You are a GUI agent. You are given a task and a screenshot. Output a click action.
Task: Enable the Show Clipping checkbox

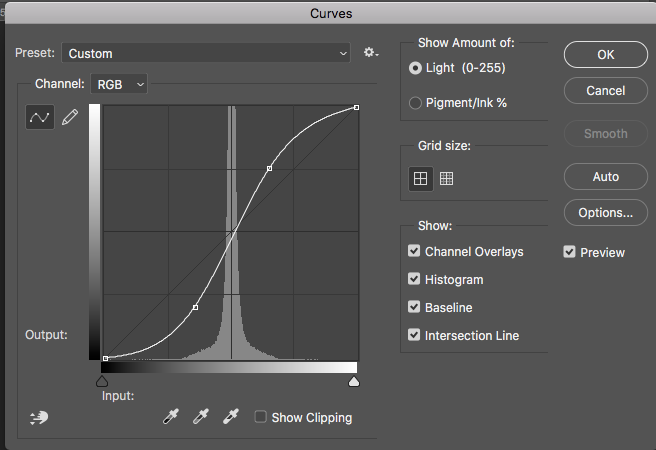[261, 417]
